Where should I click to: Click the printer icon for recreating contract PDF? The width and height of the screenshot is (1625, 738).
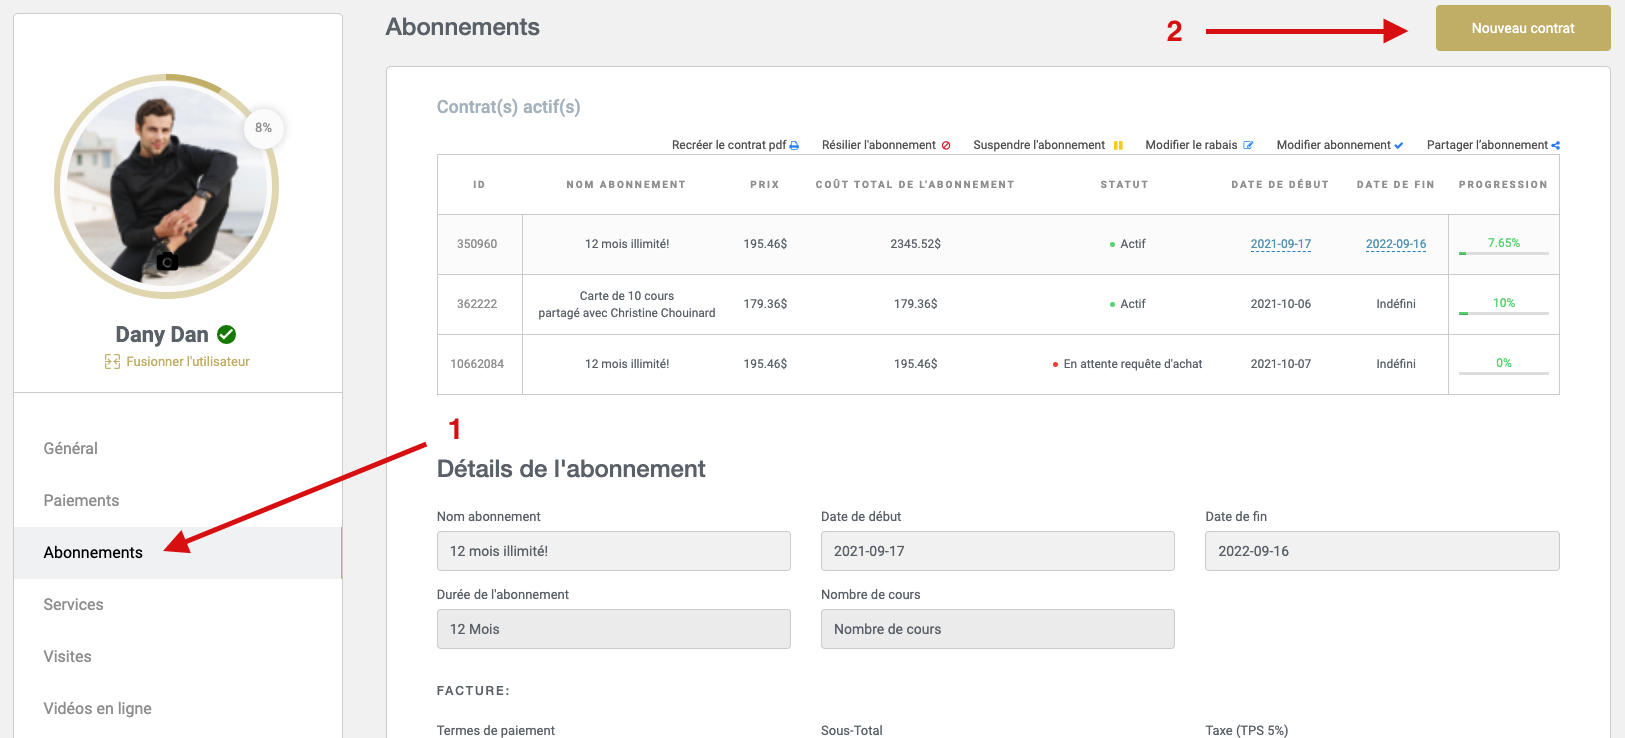794,146
